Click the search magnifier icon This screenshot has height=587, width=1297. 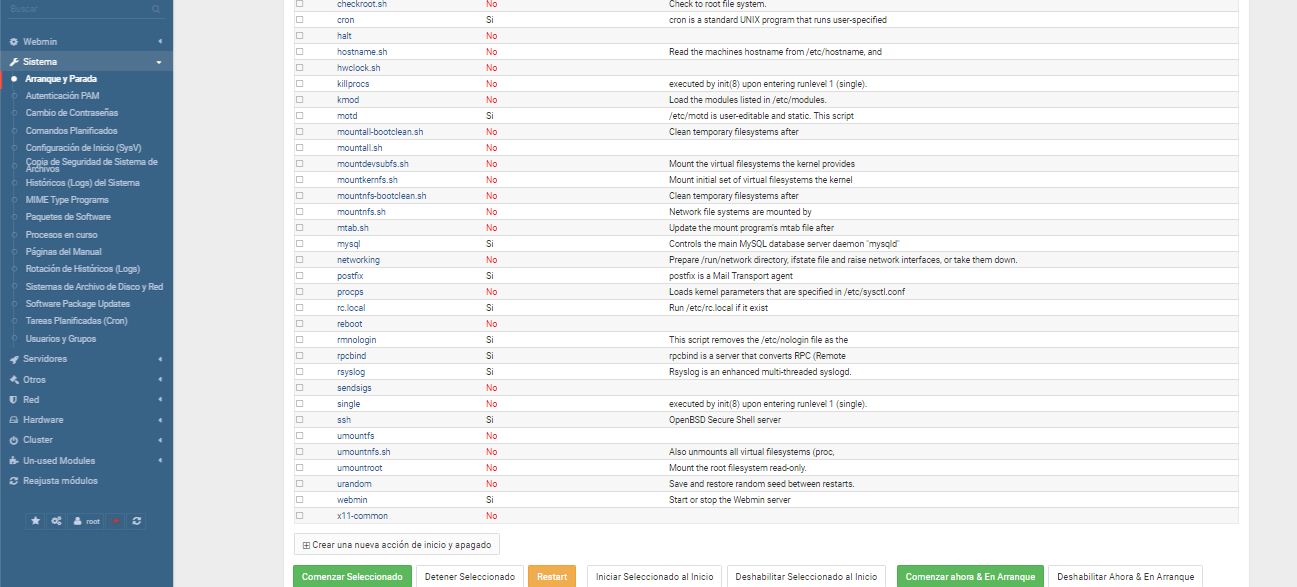click(156, 9)
